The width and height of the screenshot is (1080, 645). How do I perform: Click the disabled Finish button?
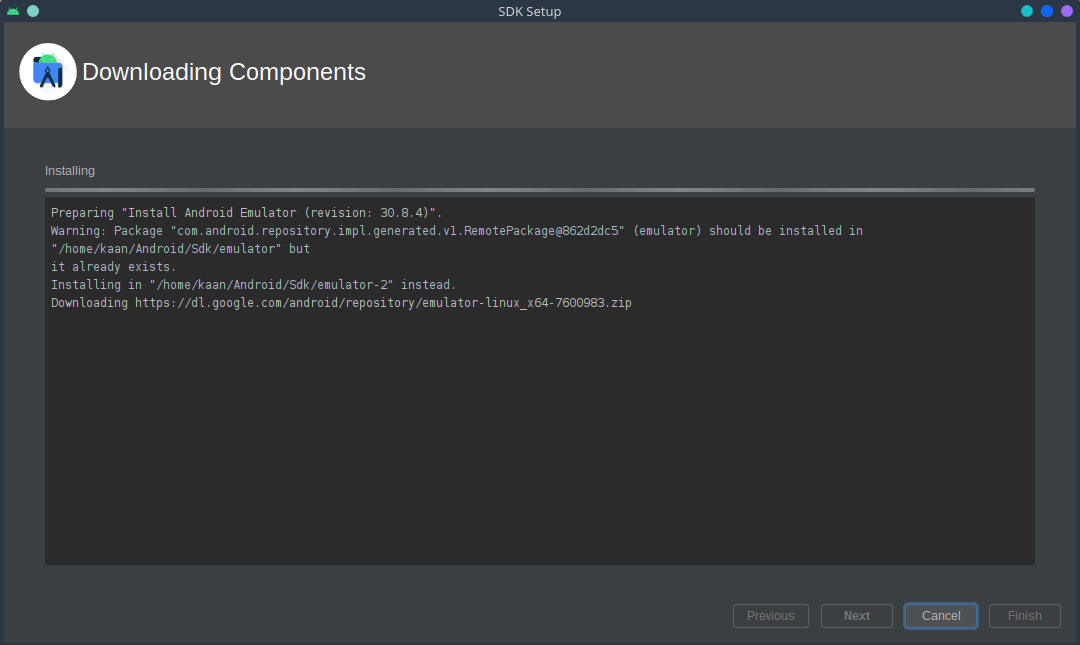[x=1025, y=616]
